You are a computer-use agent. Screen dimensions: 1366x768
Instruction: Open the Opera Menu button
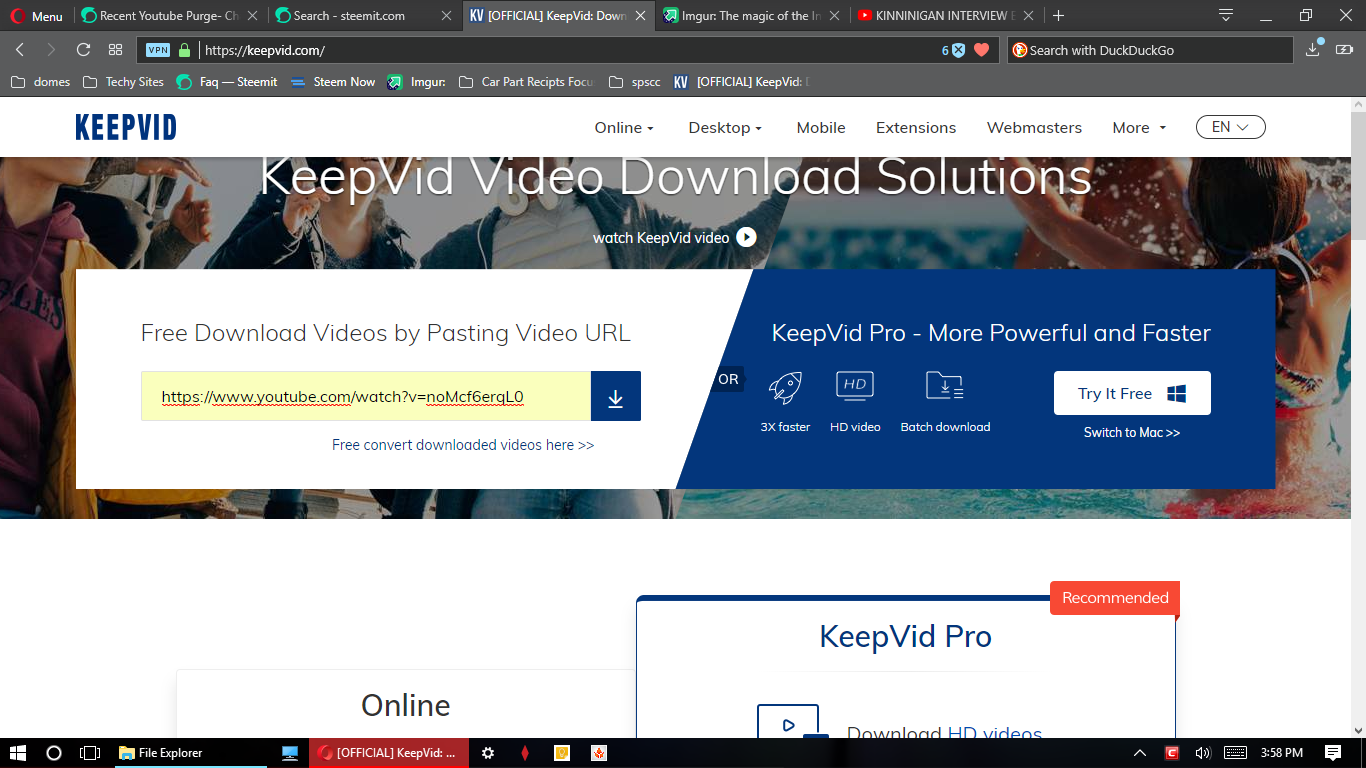coord(37,16)
